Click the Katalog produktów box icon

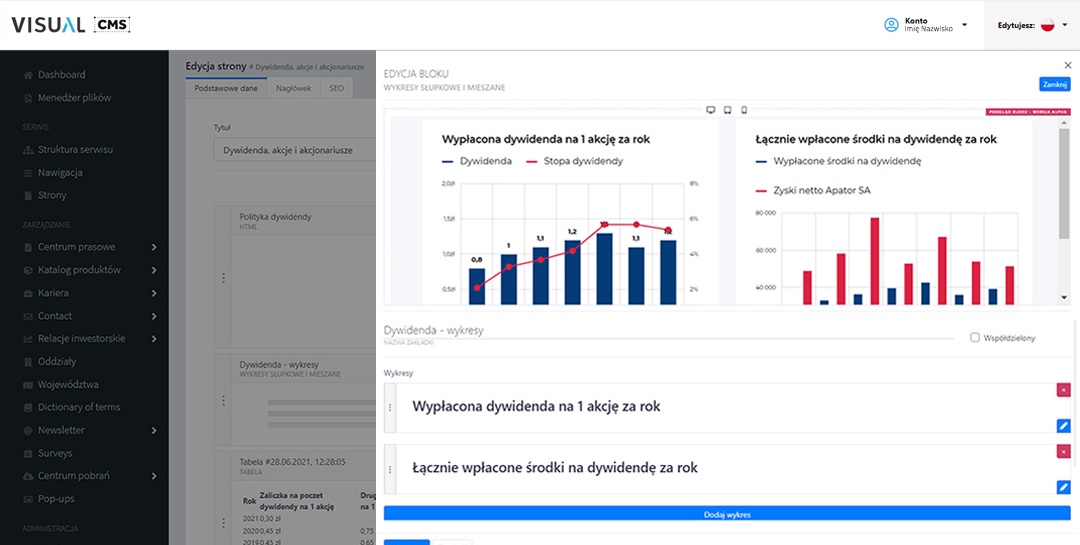(28, 270)
